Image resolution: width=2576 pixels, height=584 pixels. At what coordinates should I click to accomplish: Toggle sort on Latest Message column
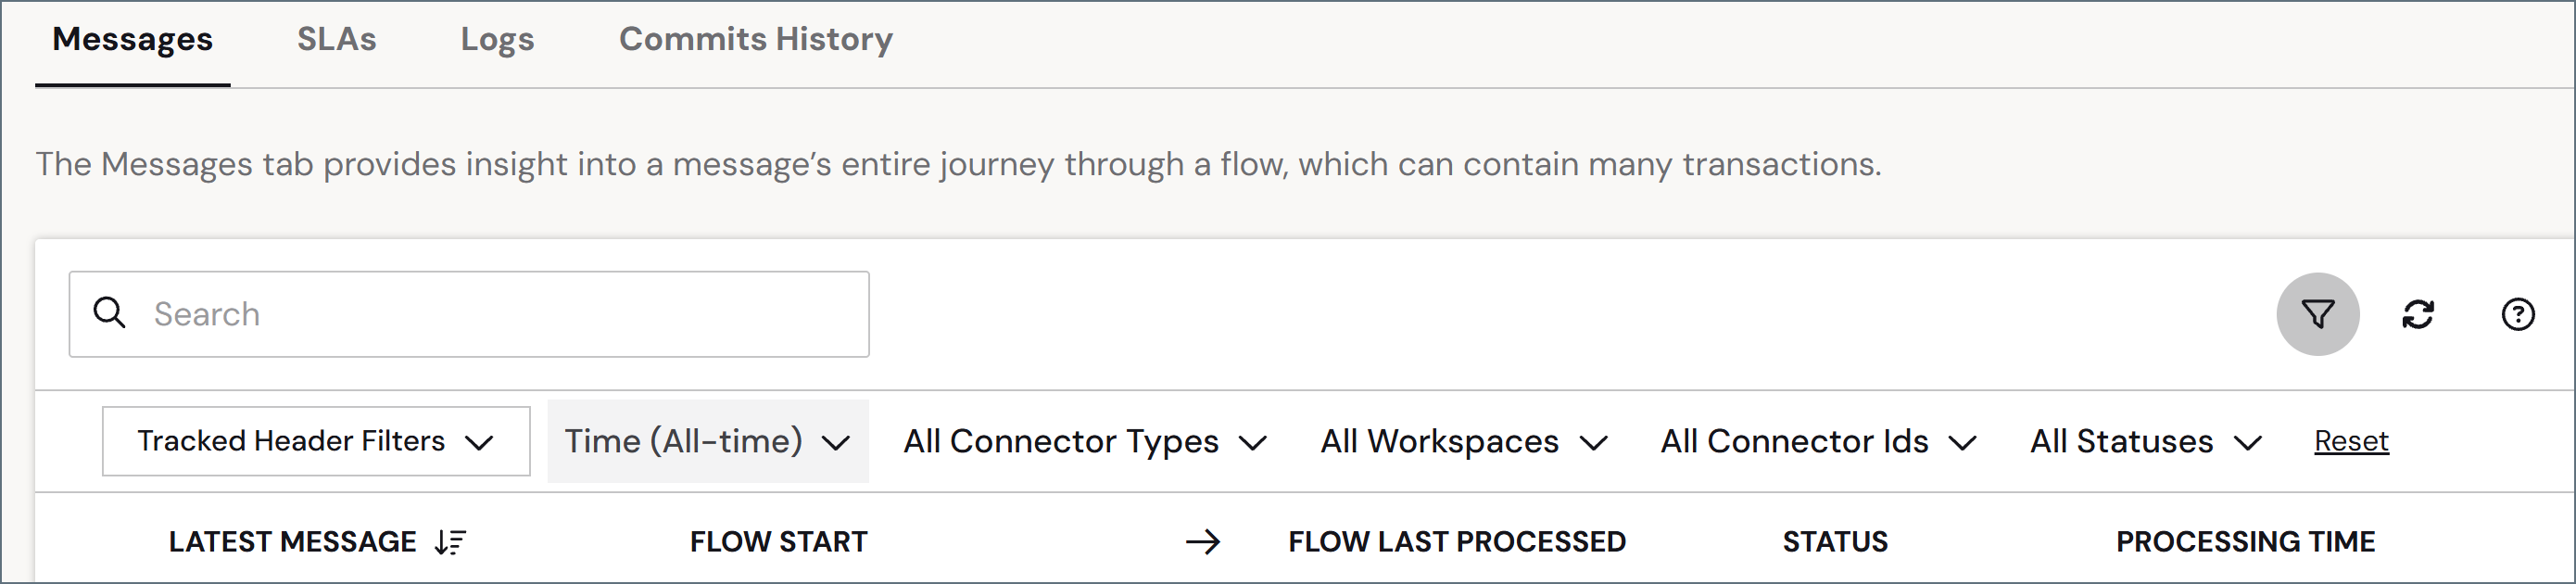pos(450,542)
